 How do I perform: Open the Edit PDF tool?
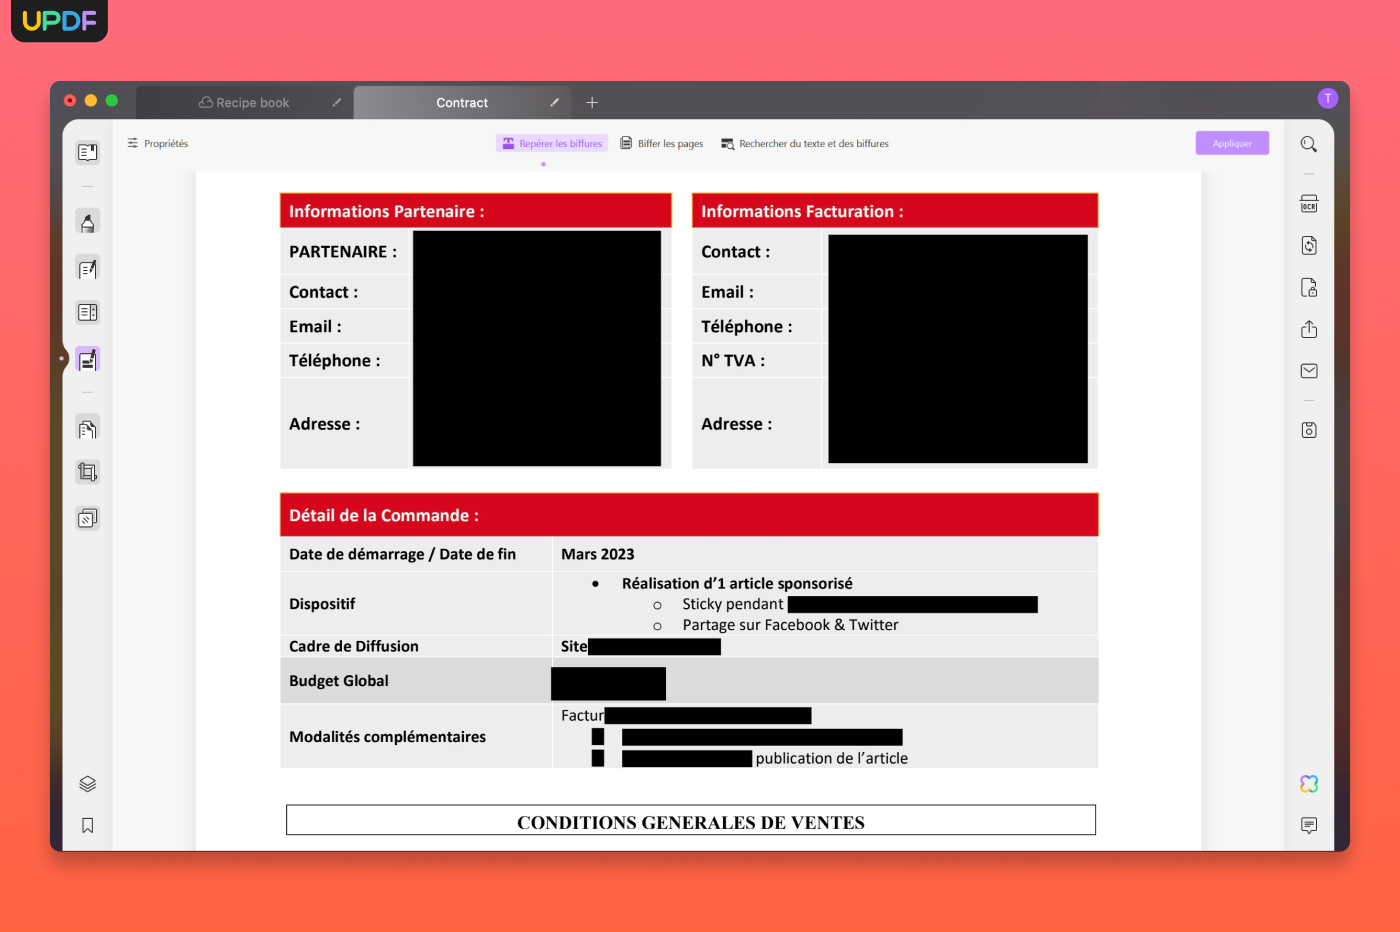[88, 268]
